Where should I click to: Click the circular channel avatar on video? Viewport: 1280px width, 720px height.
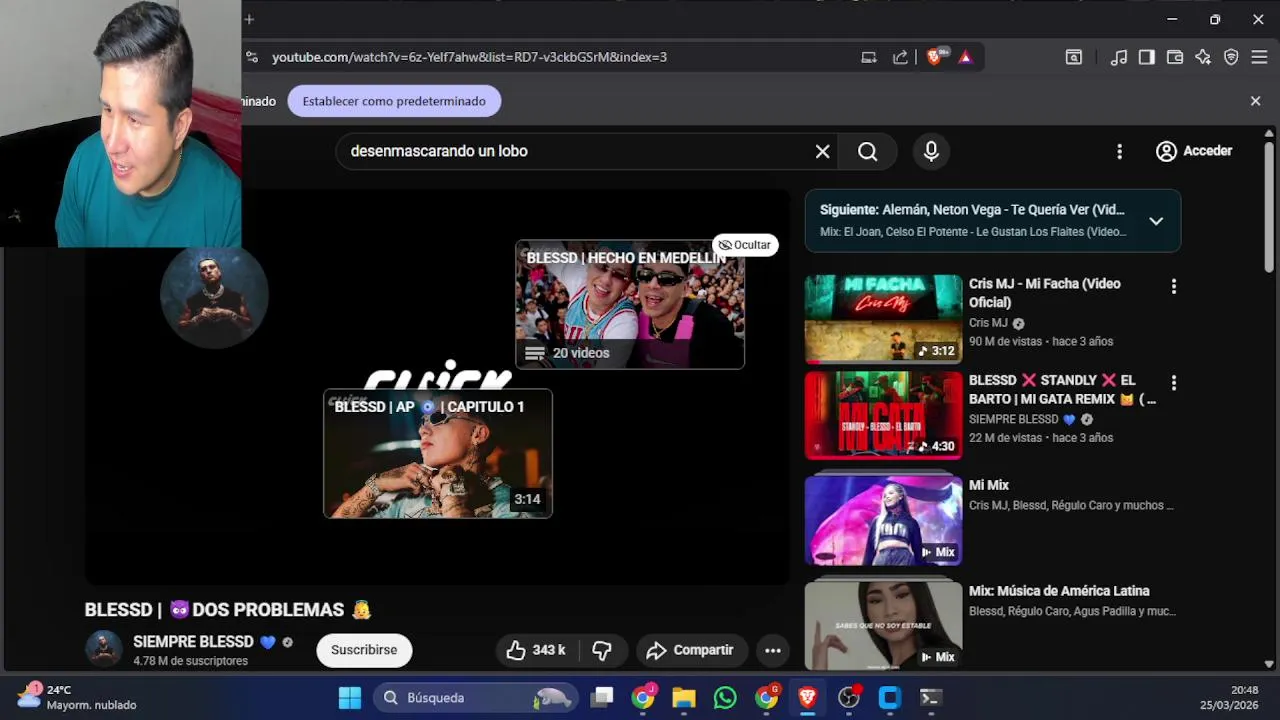[x=214, y=295]
